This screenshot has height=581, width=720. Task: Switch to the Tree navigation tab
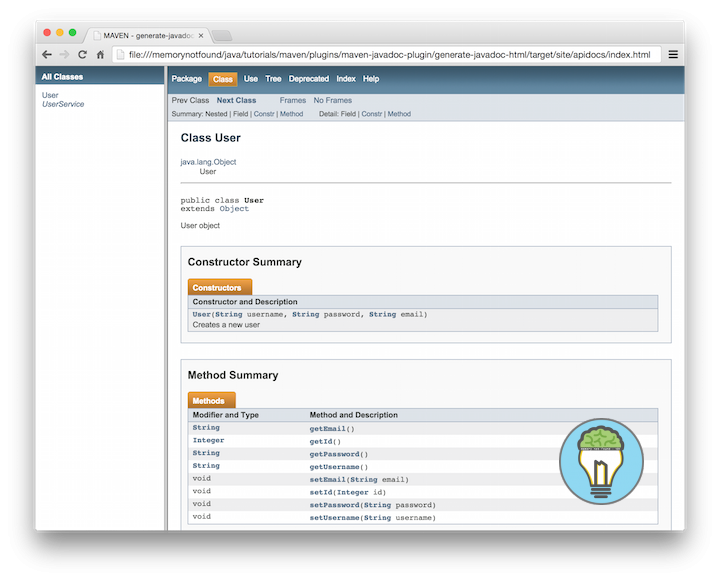[x=273, y=79]
